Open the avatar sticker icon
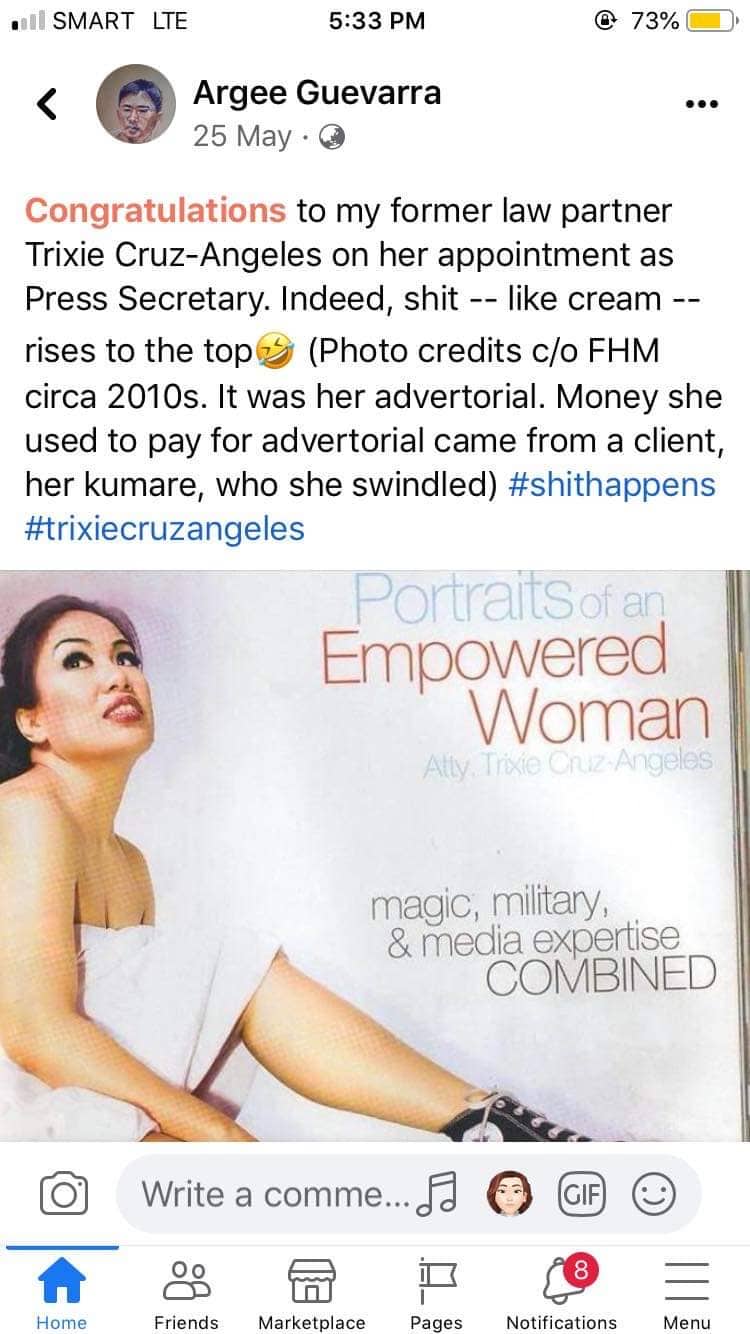This screenshot has height=1334, width=750. (510, 1194)
